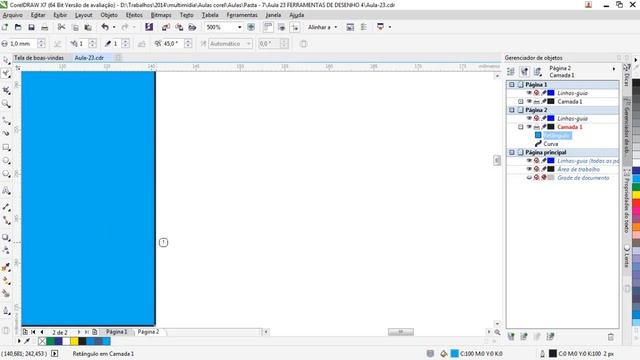This screenshot has width=640, height=360.
Task: Open the Automático dropdown in property bar
Action: [248, 44]
